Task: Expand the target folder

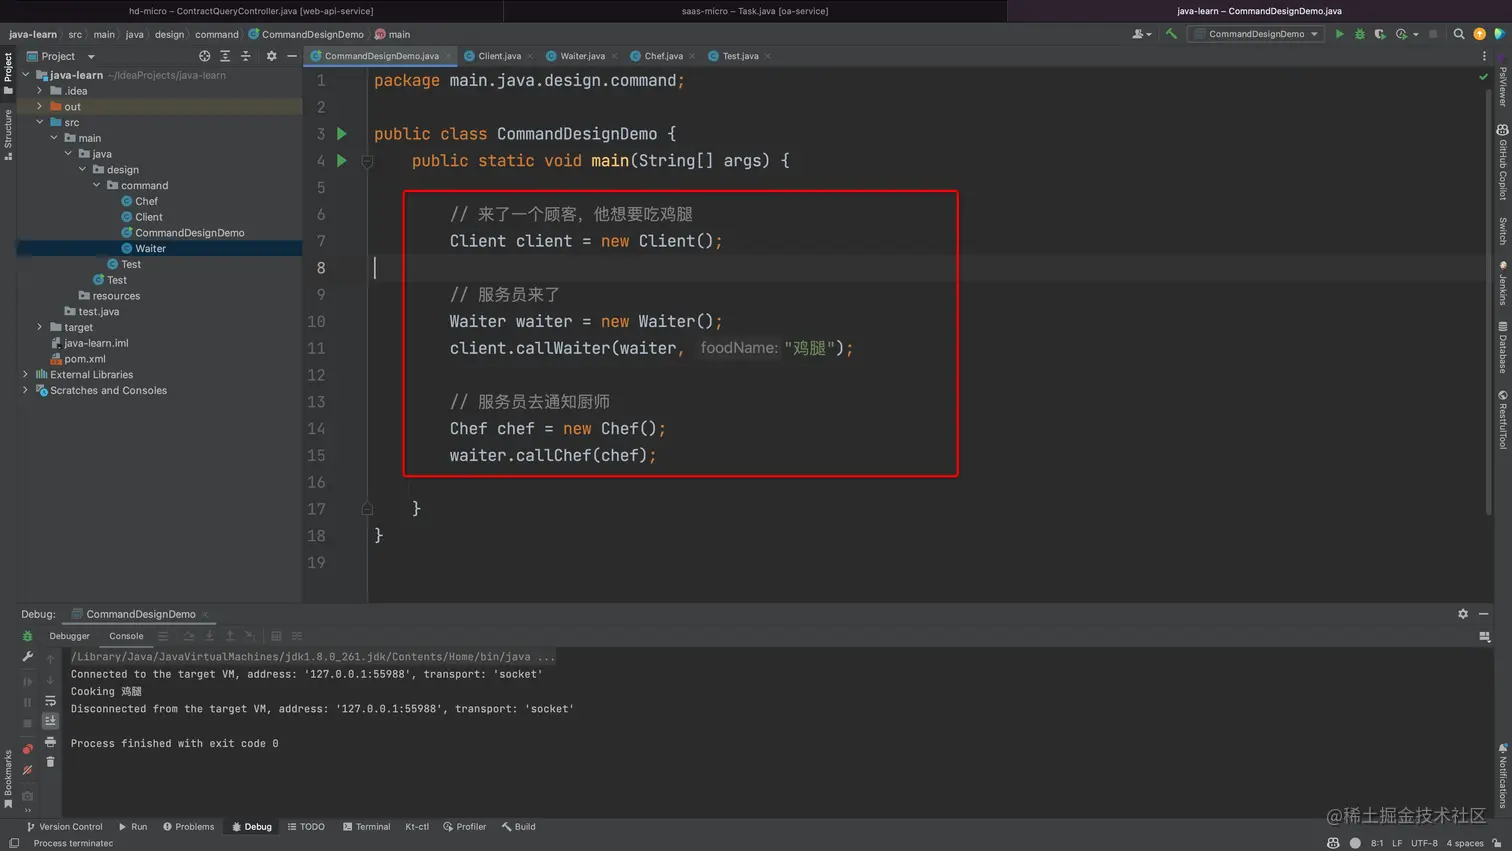Action: [x=40, y=327]
